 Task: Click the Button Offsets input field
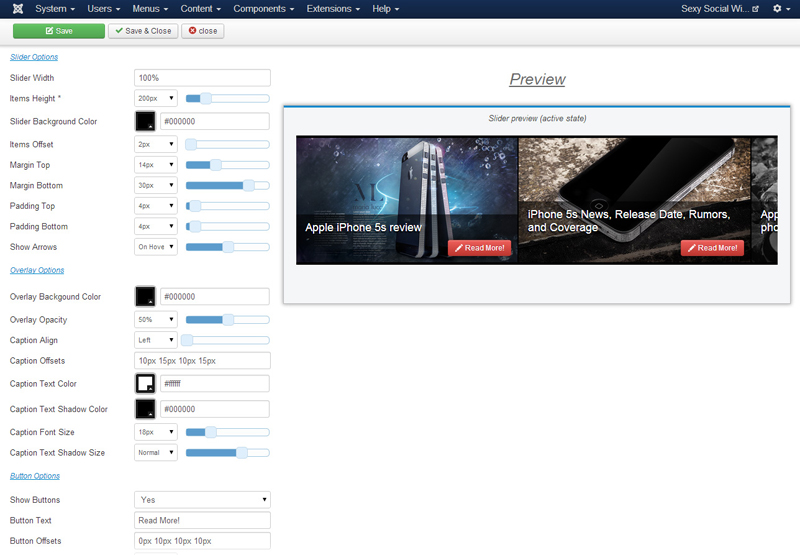(x=202, y=541)
